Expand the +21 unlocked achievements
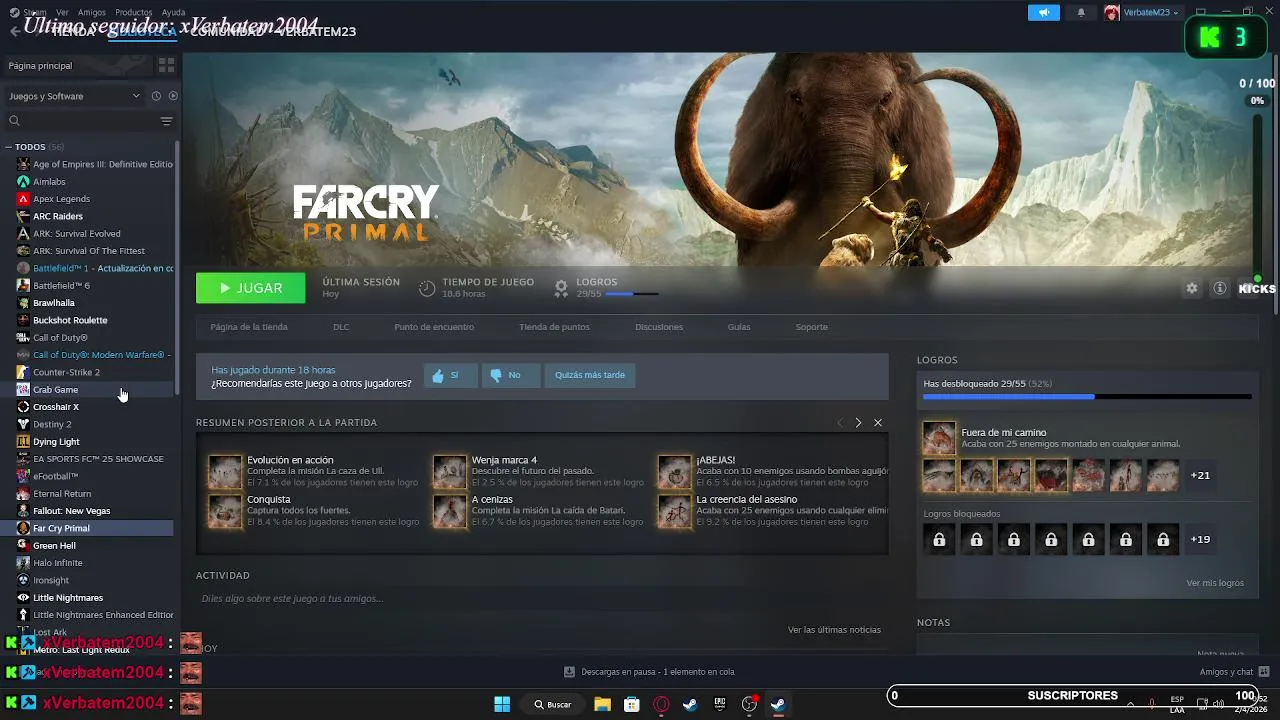The width and height of the screenshot is (1280, 720). (1200, 475)
